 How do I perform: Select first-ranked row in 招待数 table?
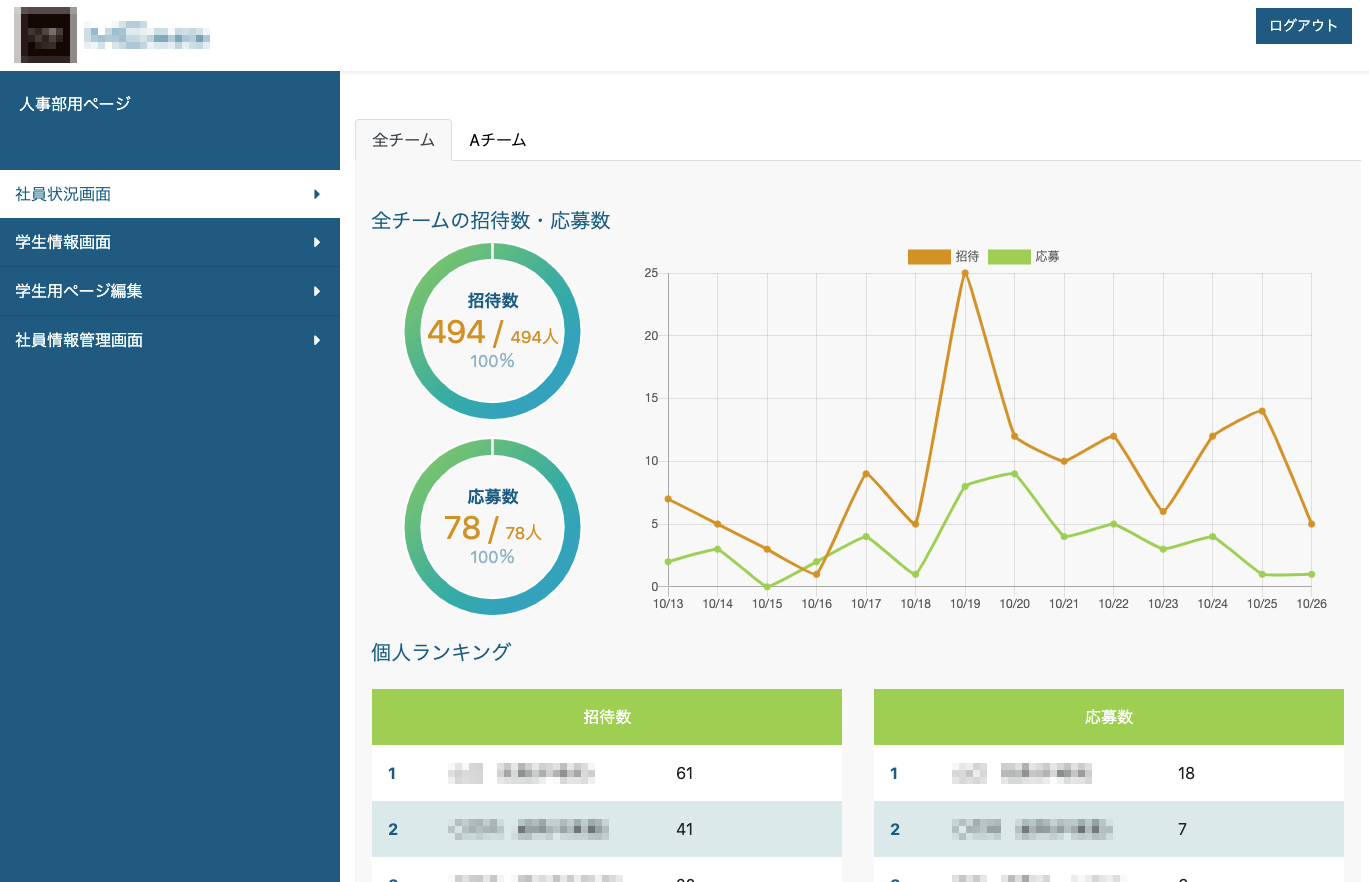pyautogui.click(x=606, y=773)
